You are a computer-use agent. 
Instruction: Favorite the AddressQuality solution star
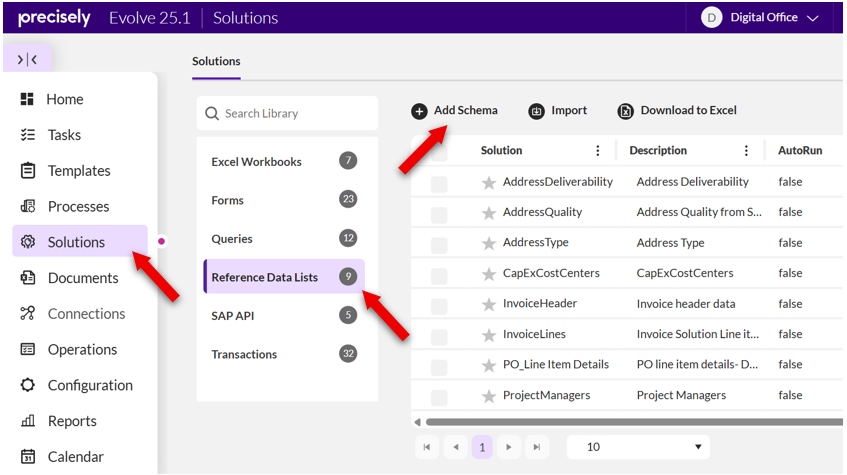click(x=489, y=213)
